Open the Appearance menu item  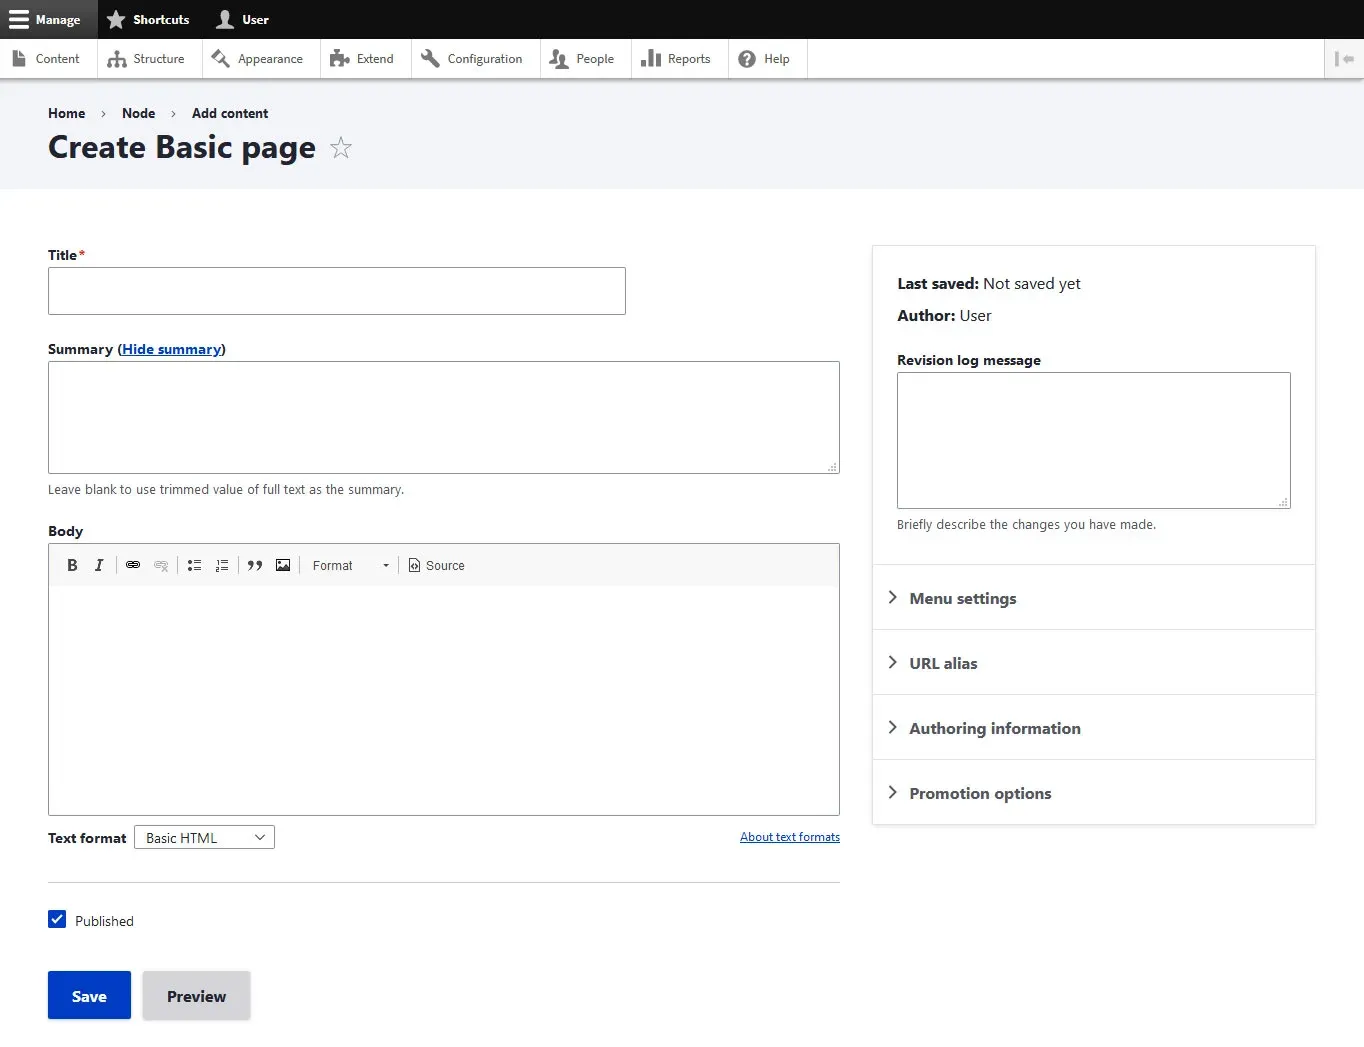point(259,59)
